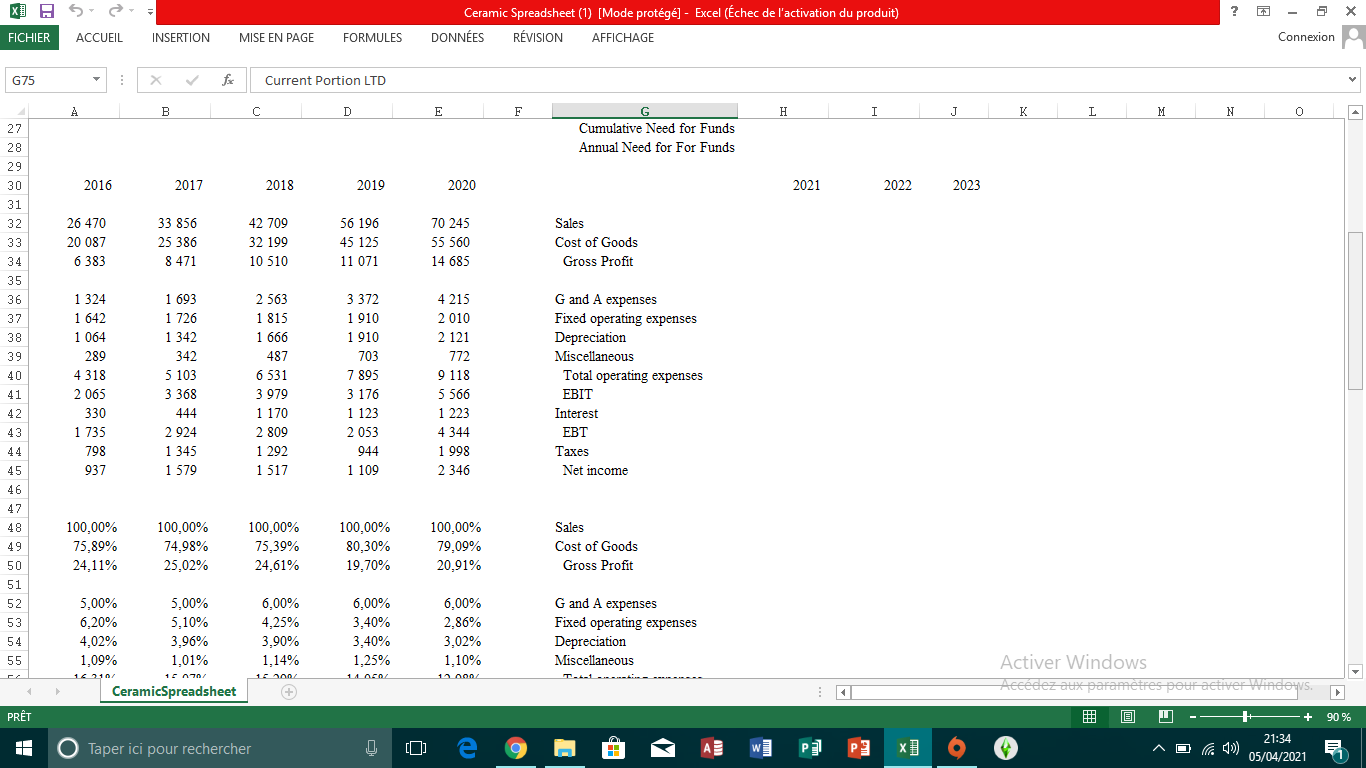Select the CeramicSpreadsheet sheet tab
The image size is (1366, 768).
click(174, 691)
